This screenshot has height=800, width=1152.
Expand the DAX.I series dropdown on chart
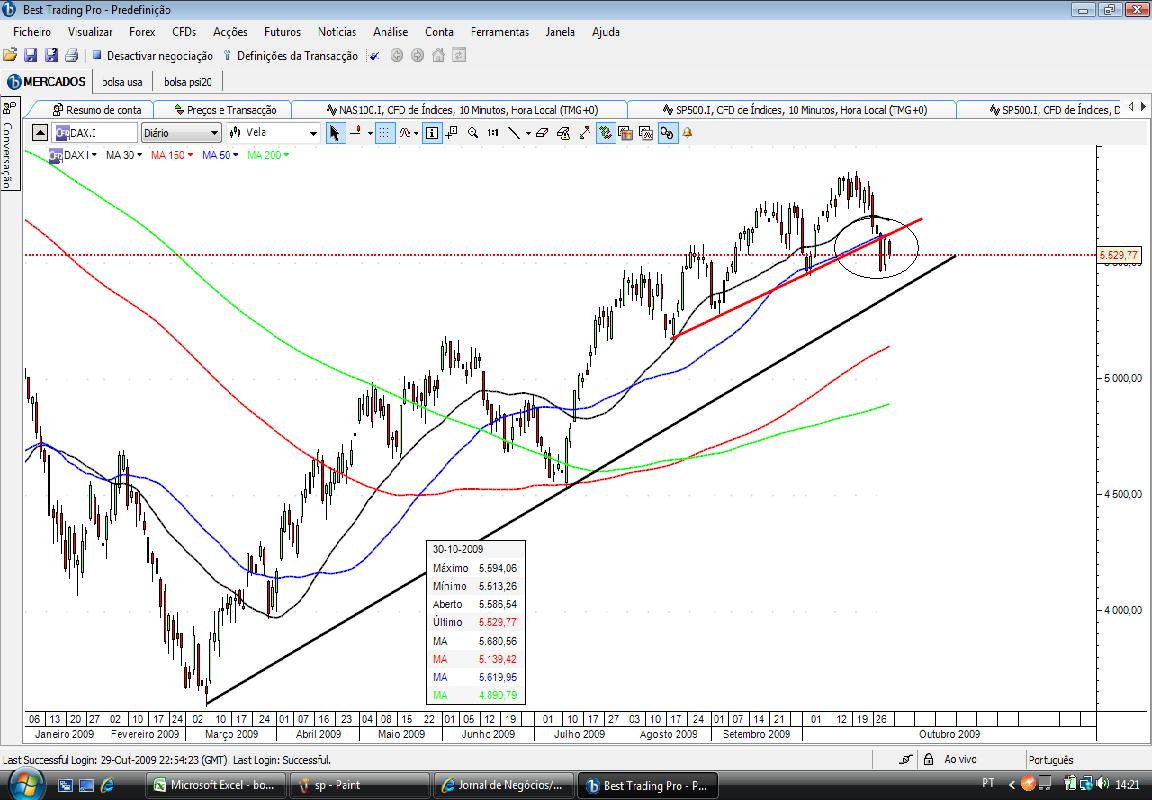pyautogui.click(x=94, y=155)
